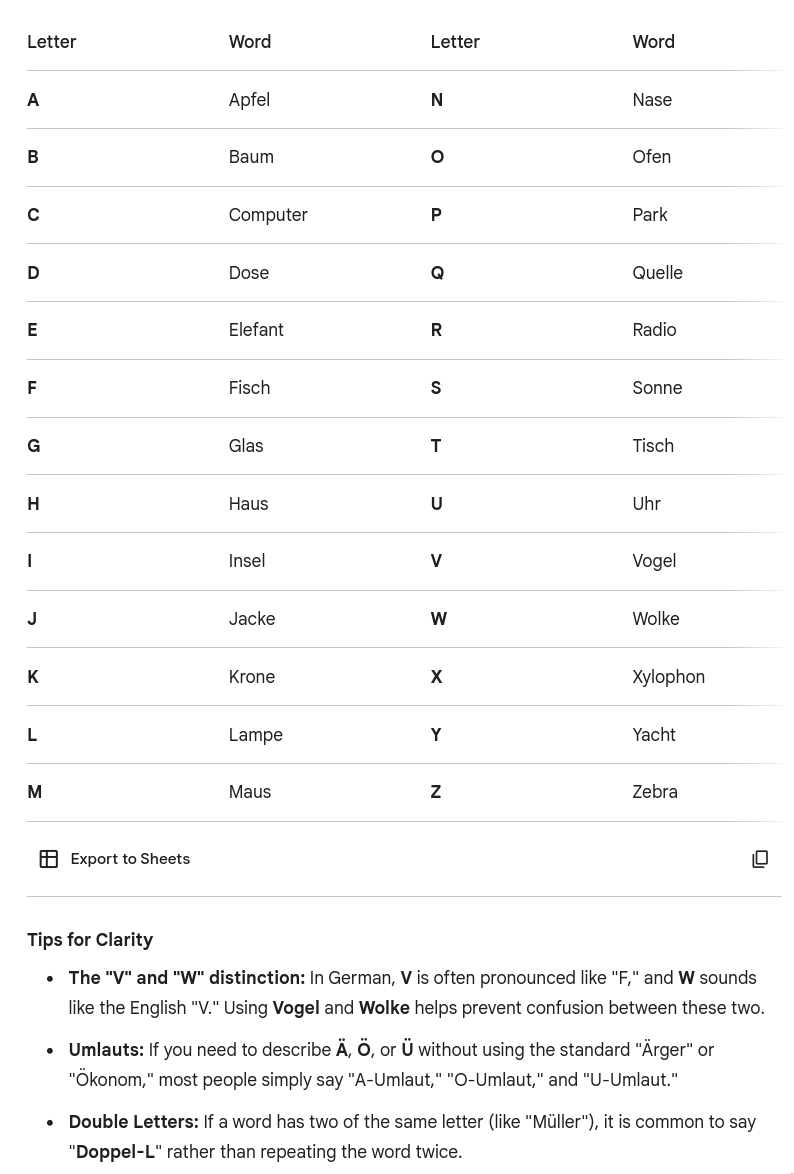This screenshot has height=1174, width=794.
Task: Click the Double Letters: label
Action: tap(133, 1122)
